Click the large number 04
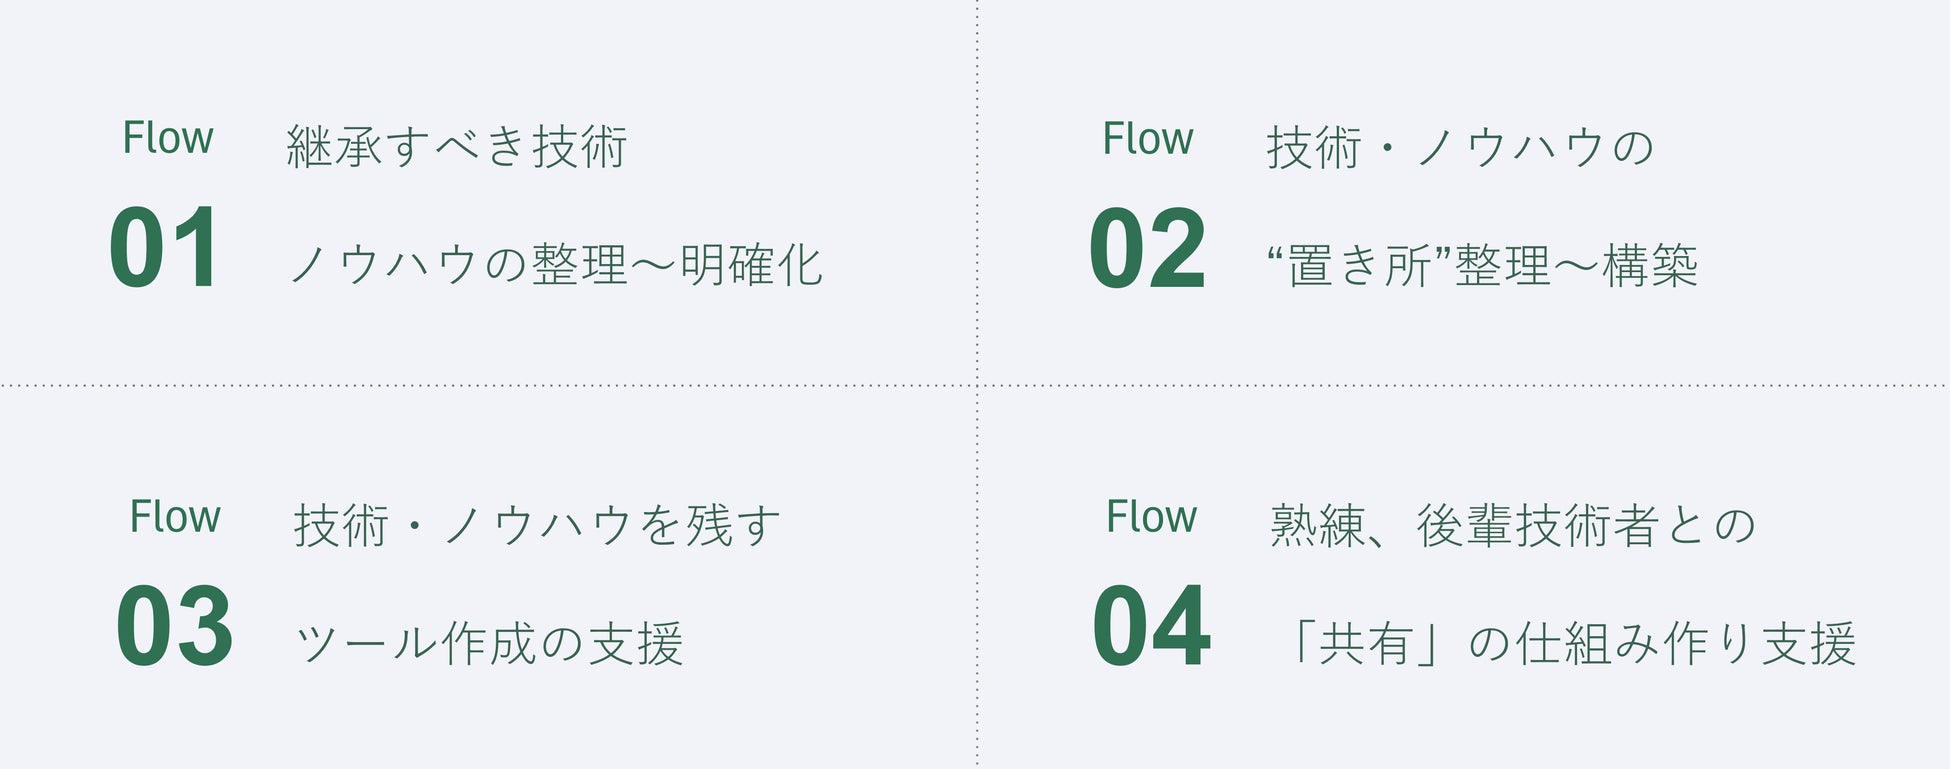This screenshot has height=769, width=1950. tap(1151, 627)
